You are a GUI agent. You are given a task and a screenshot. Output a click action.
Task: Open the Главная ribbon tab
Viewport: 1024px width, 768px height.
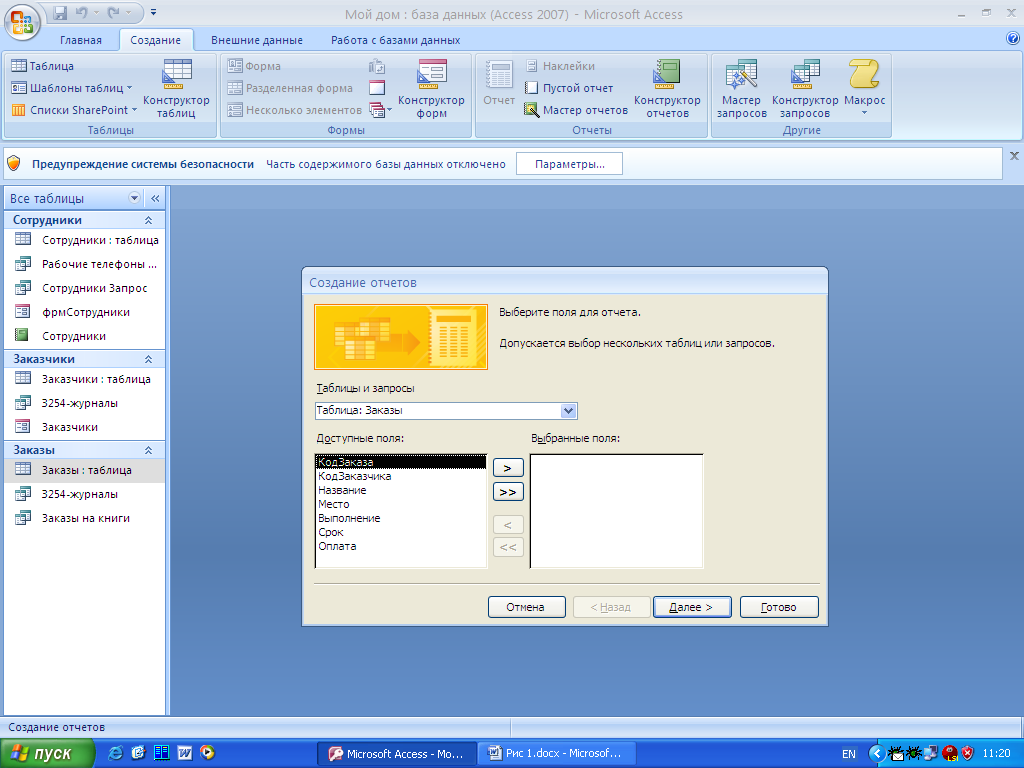point(81,40)
